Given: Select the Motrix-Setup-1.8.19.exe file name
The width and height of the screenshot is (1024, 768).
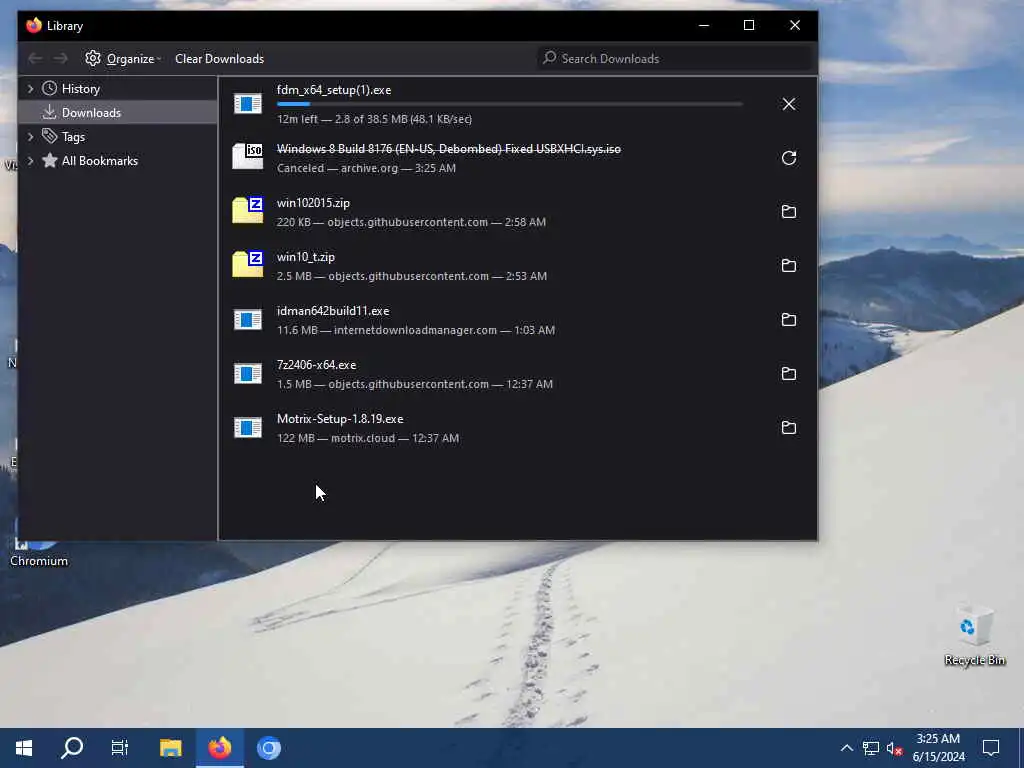Looking at the screenshot, I should pos(340,419).
